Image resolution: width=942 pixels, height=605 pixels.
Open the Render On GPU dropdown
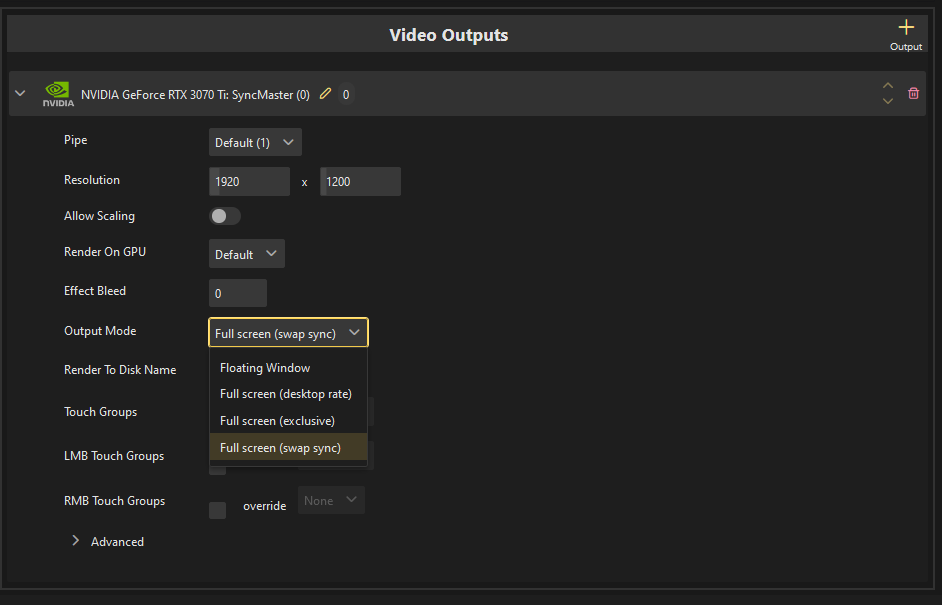[247, 254]
